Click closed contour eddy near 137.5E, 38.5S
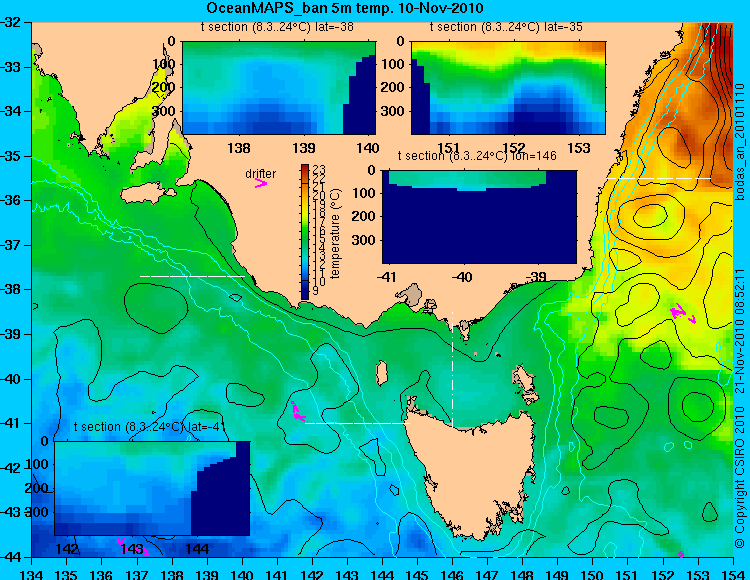 coord(156,307)
